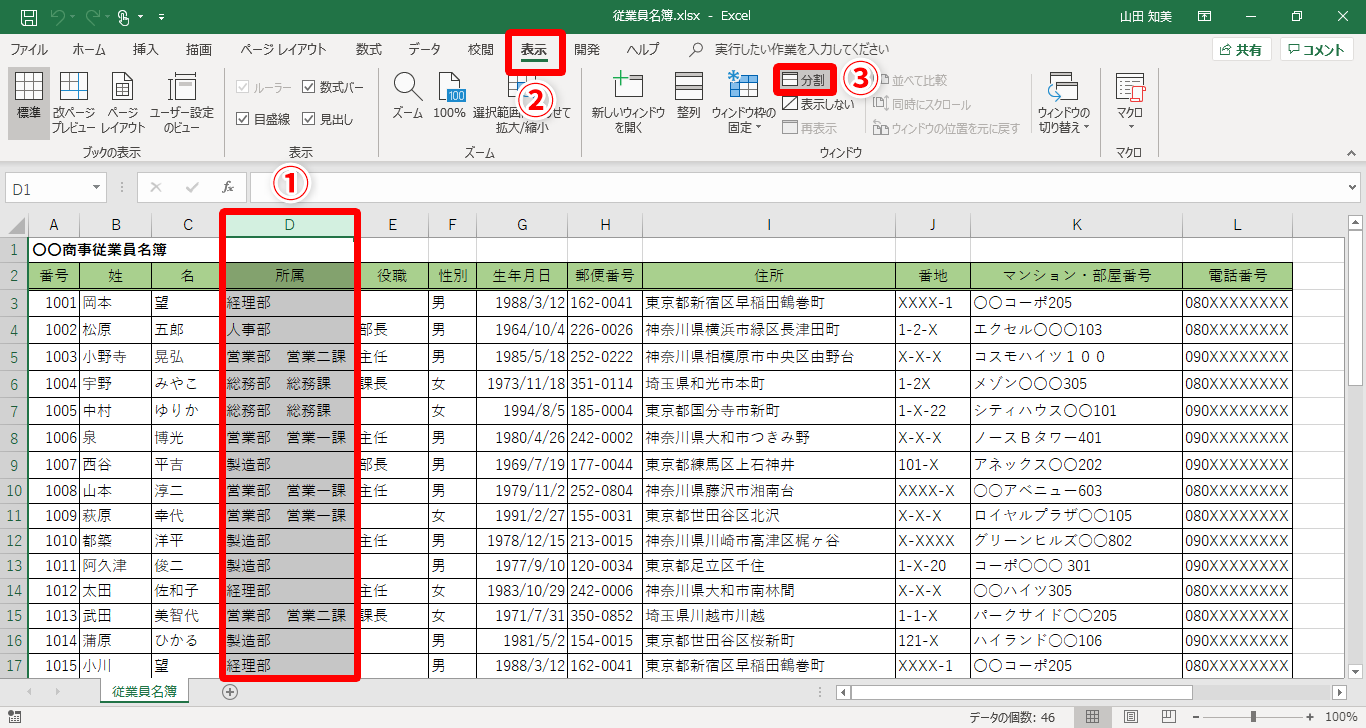Switch to the ホーム tab
This screenshot has width=1366, height=728.
[x=89, y=49]
